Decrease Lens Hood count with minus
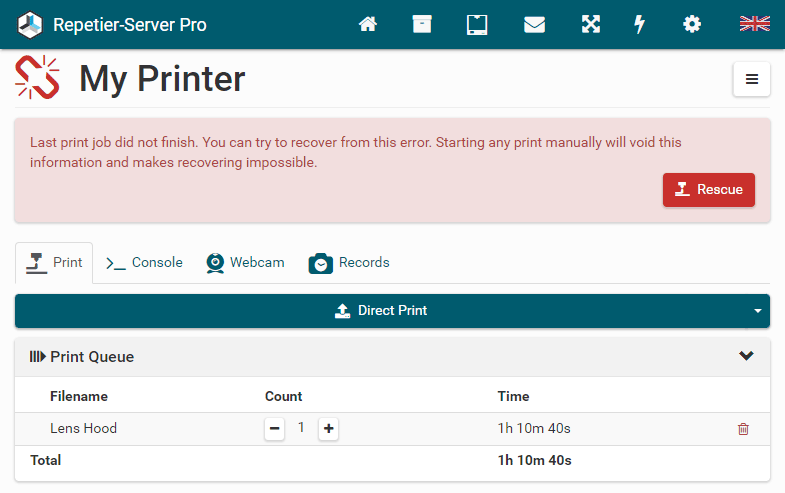This screenshot has height=493, width=785. pyautogui.click(x=274, y=429)
